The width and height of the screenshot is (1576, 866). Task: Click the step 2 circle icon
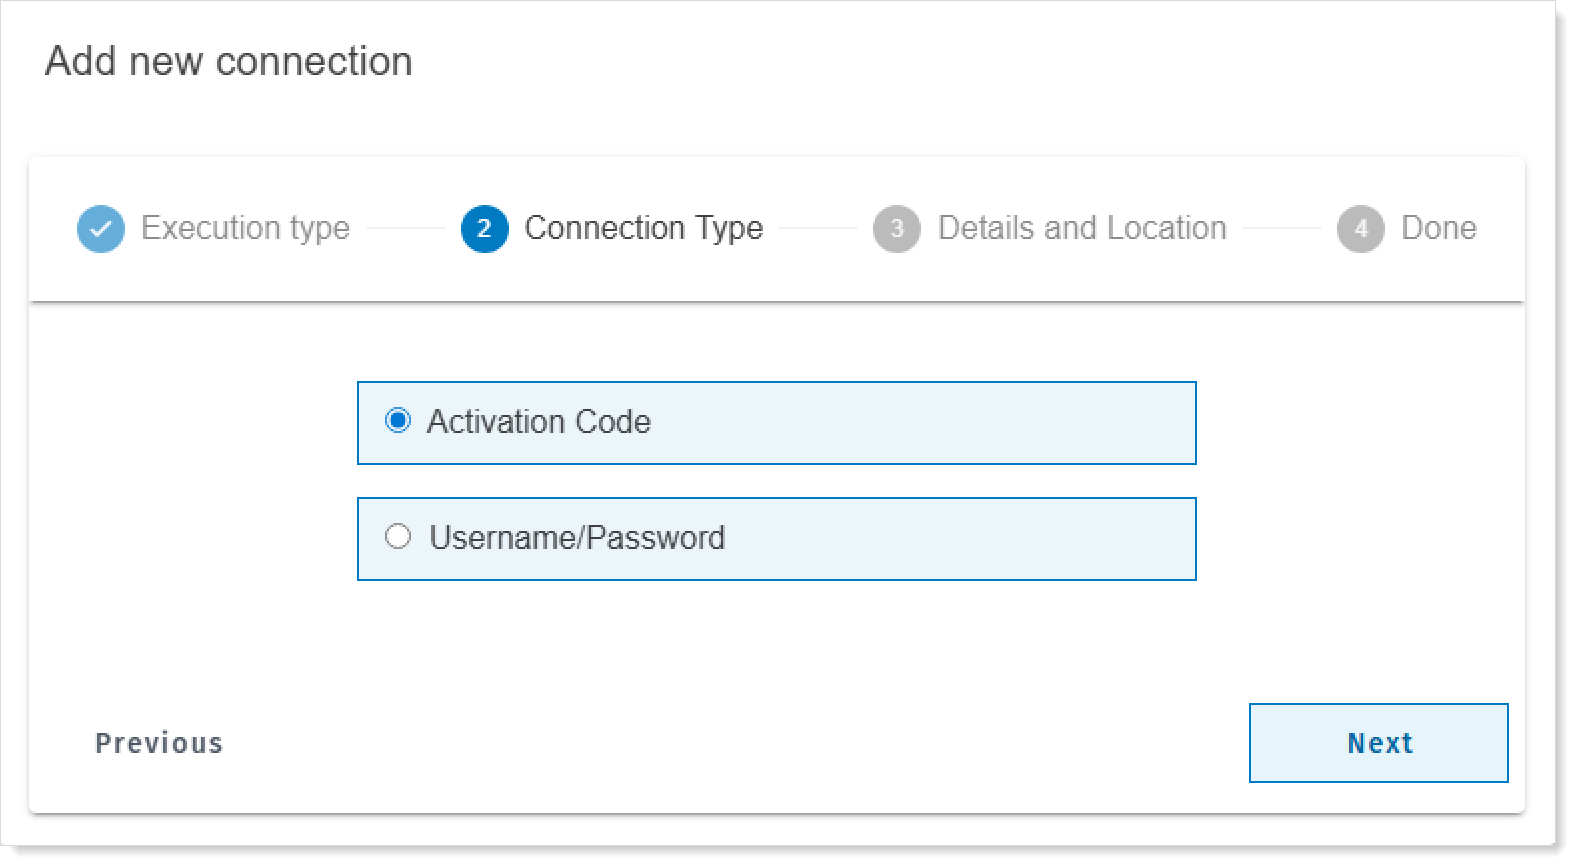pyautogui.click(x=485, y=229)
